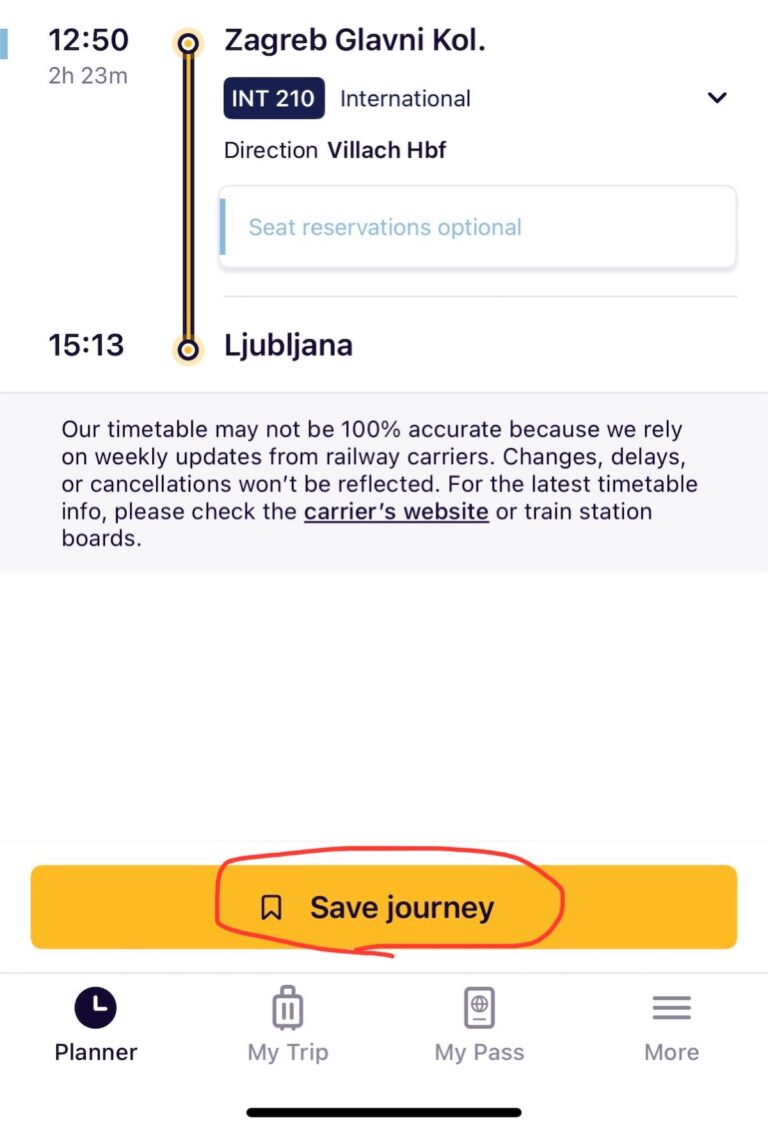
Task: Click the bookmark icon on Save journey
Action: pyautogui.click(x=271, y=908)
